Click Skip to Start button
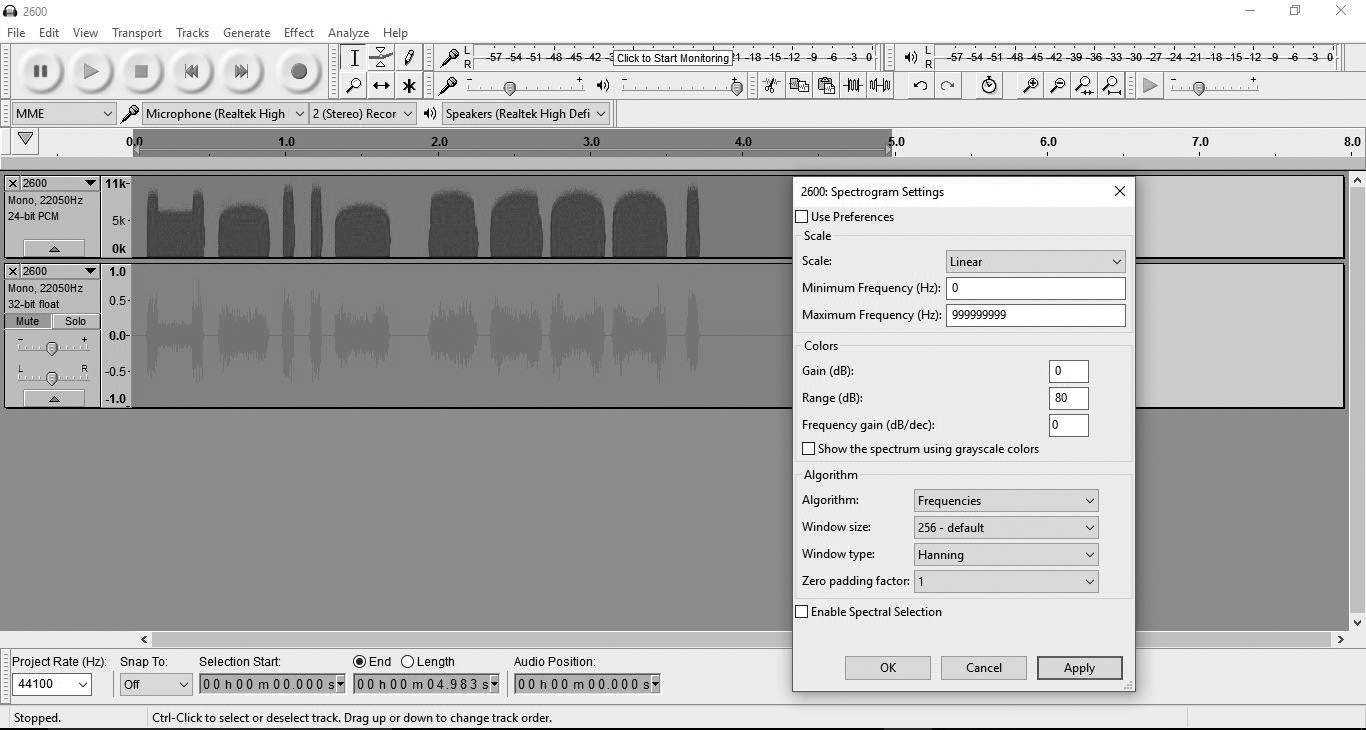Viewport: 1366px width, 730px height. (191, 71)
